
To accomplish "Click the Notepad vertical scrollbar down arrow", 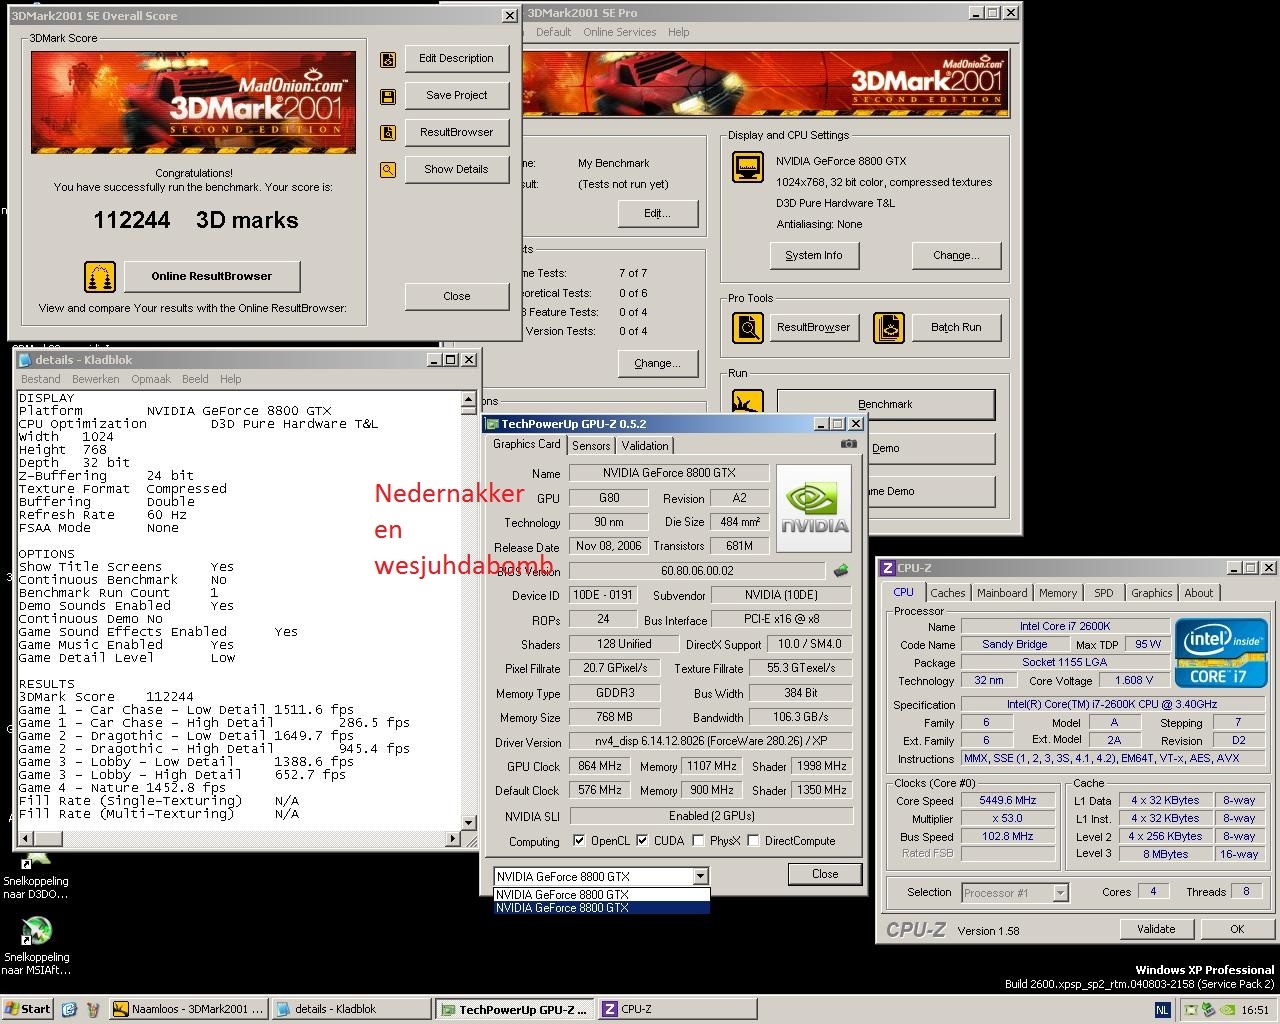I will (x=468, y=824).
